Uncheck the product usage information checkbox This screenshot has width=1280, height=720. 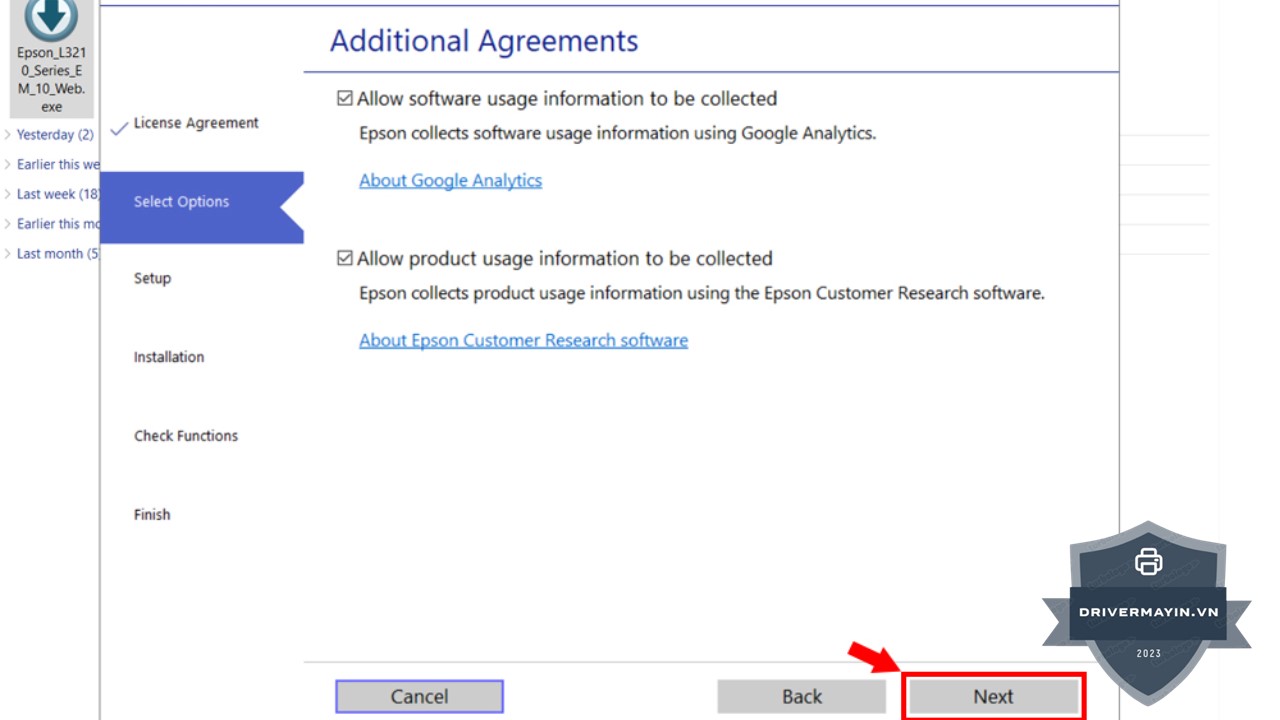click(345, 258)
